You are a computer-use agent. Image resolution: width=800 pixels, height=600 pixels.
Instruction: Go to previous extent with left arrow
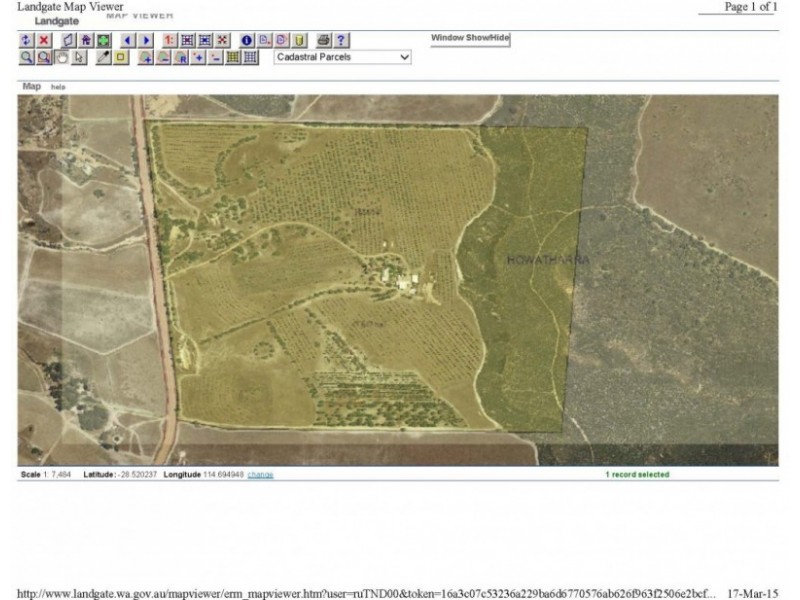pyautogui.click(x=128, y=40)
